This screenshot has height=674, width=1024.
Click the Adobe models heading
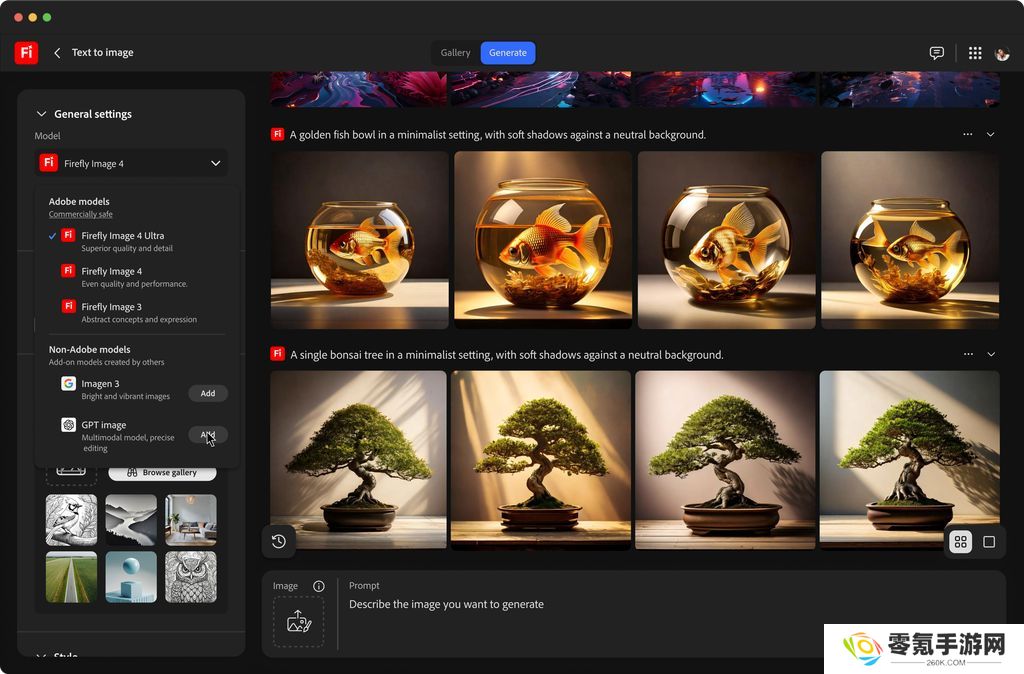79,201
